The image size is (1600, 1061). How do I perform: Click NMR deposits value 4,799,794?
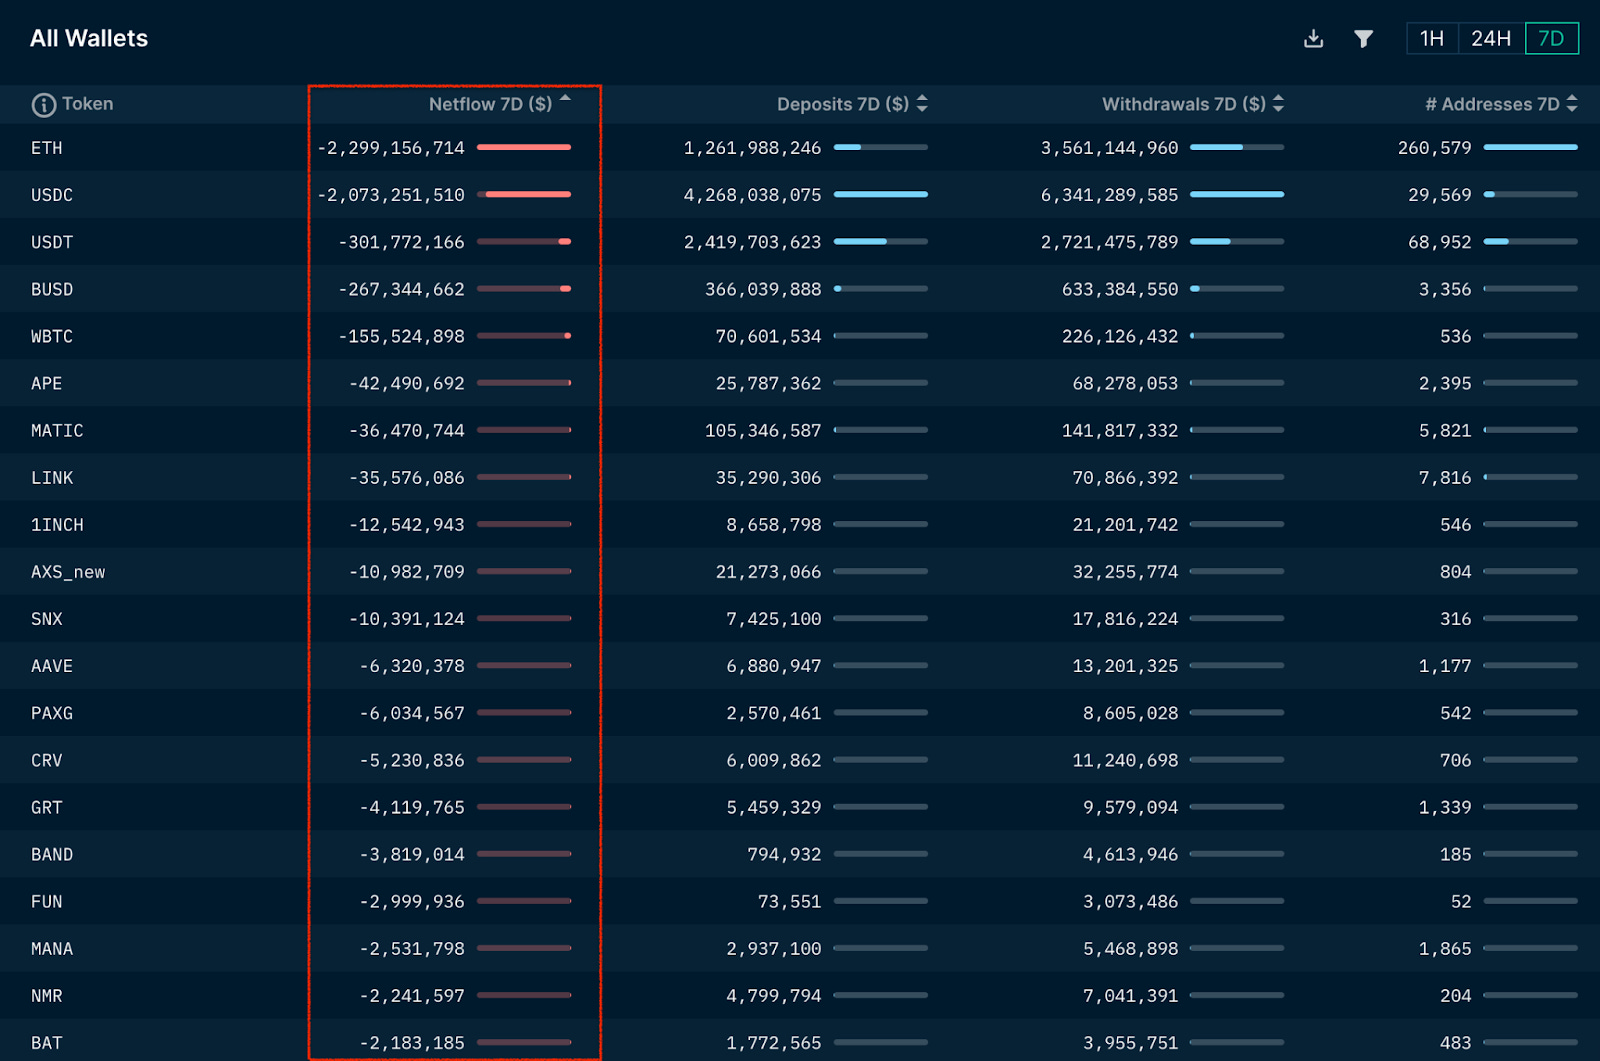click(x=774, y=996)
